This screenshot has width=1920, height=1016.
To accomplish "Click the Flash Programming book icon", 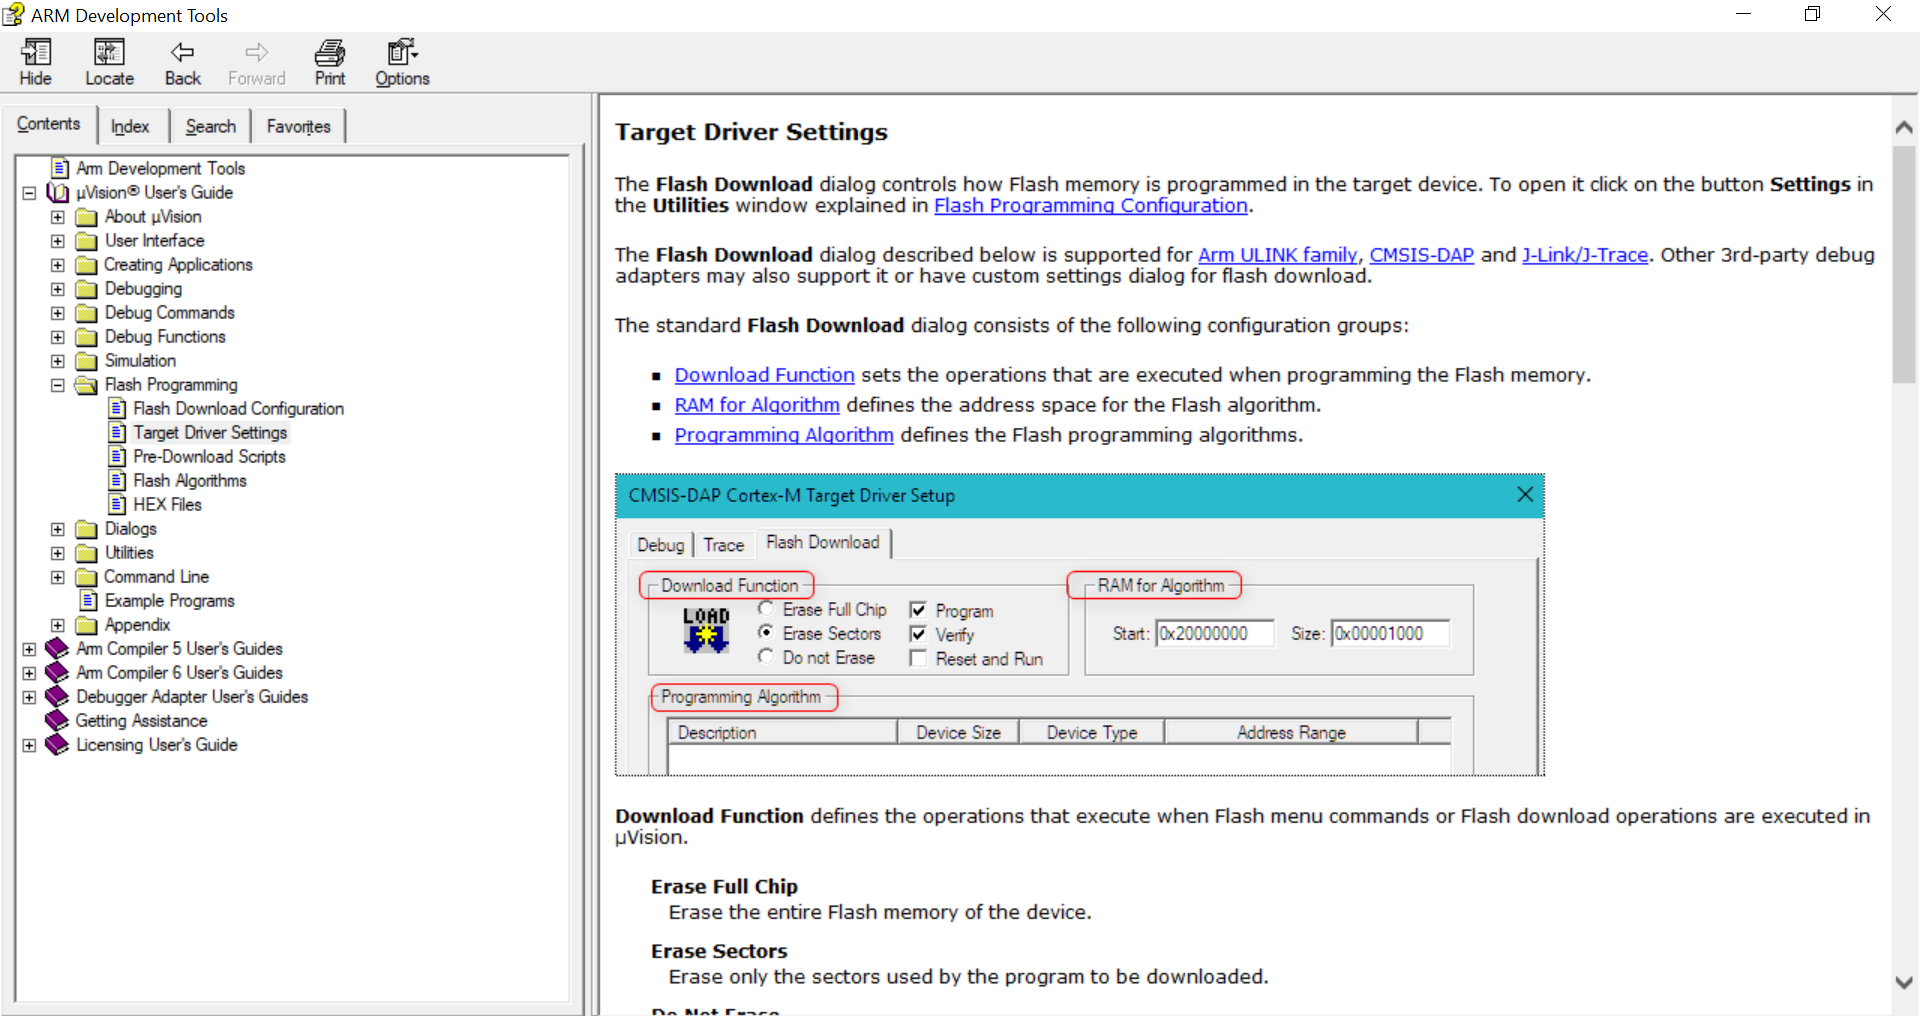I will [86, 384].
